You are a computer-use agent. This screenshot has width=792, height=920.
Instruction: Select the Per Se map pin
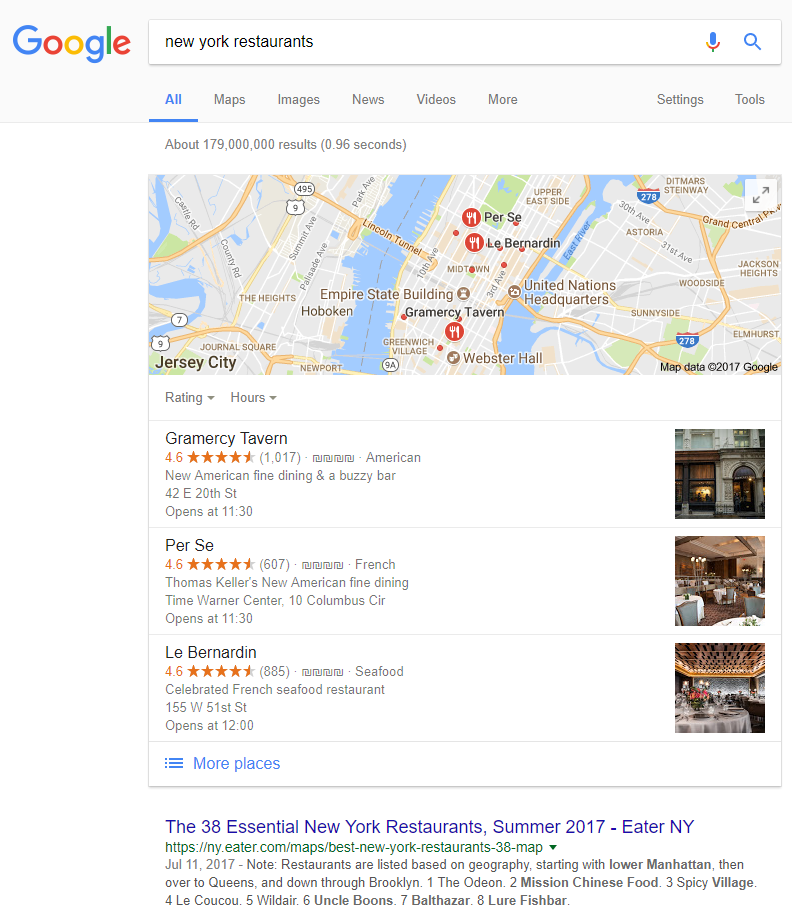[x=471, y=218]
